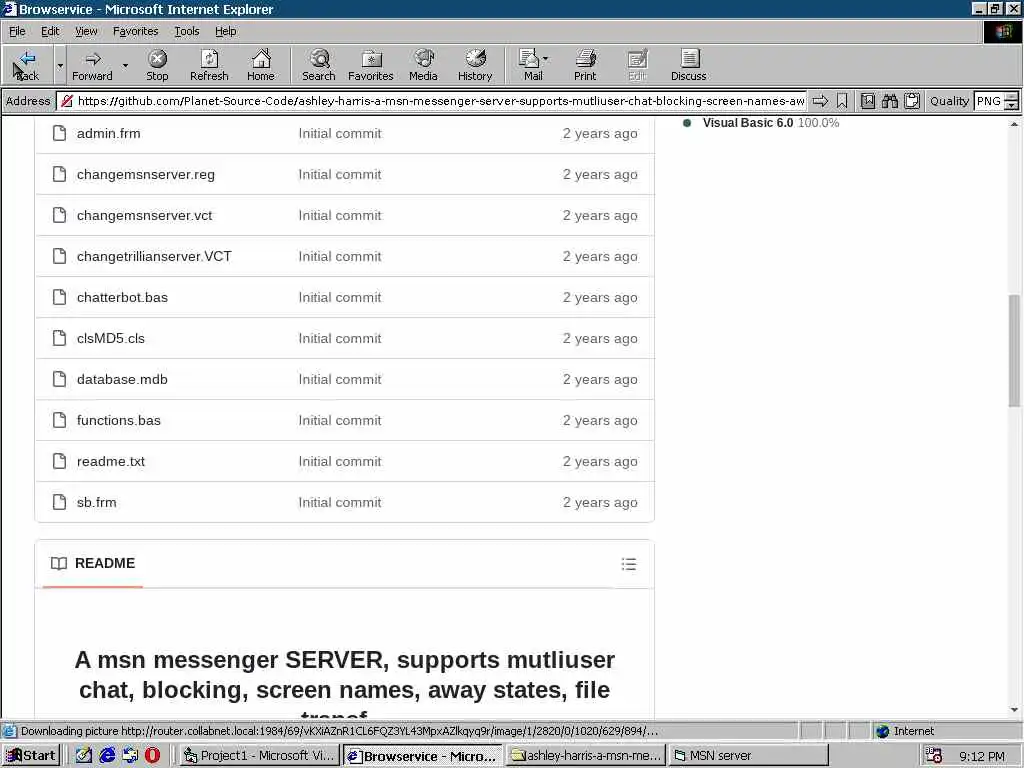Click the scrollbar up arrow
1024x768 pixels.
coord(1014,123)
